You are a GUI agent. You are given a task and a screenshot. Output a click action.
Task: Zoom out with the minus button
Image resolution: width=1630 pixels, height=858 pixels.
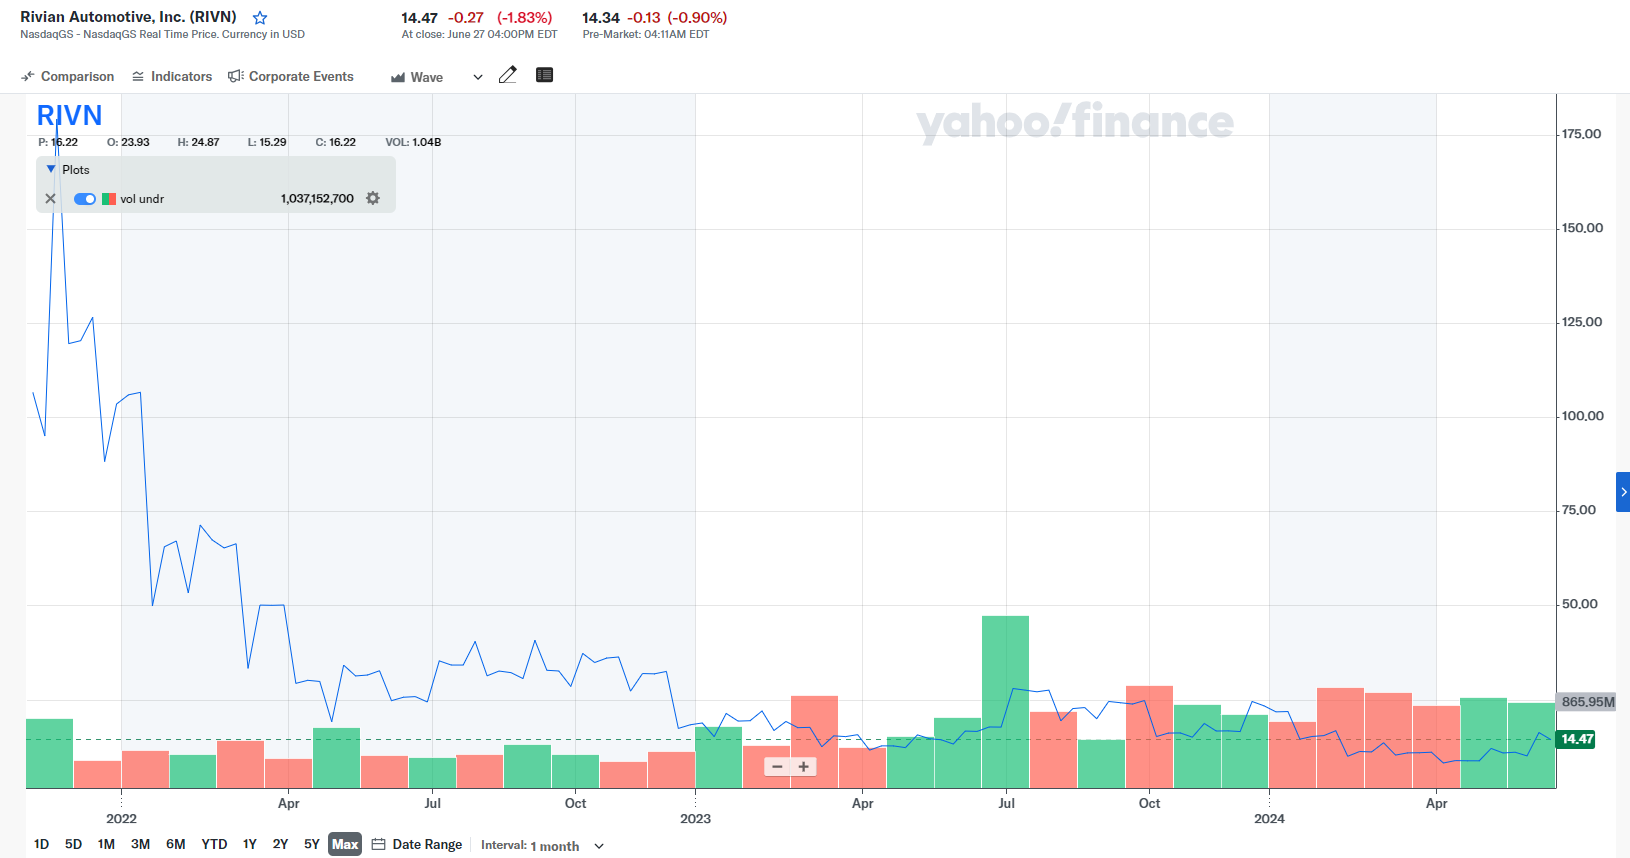(x=778, y=767)
